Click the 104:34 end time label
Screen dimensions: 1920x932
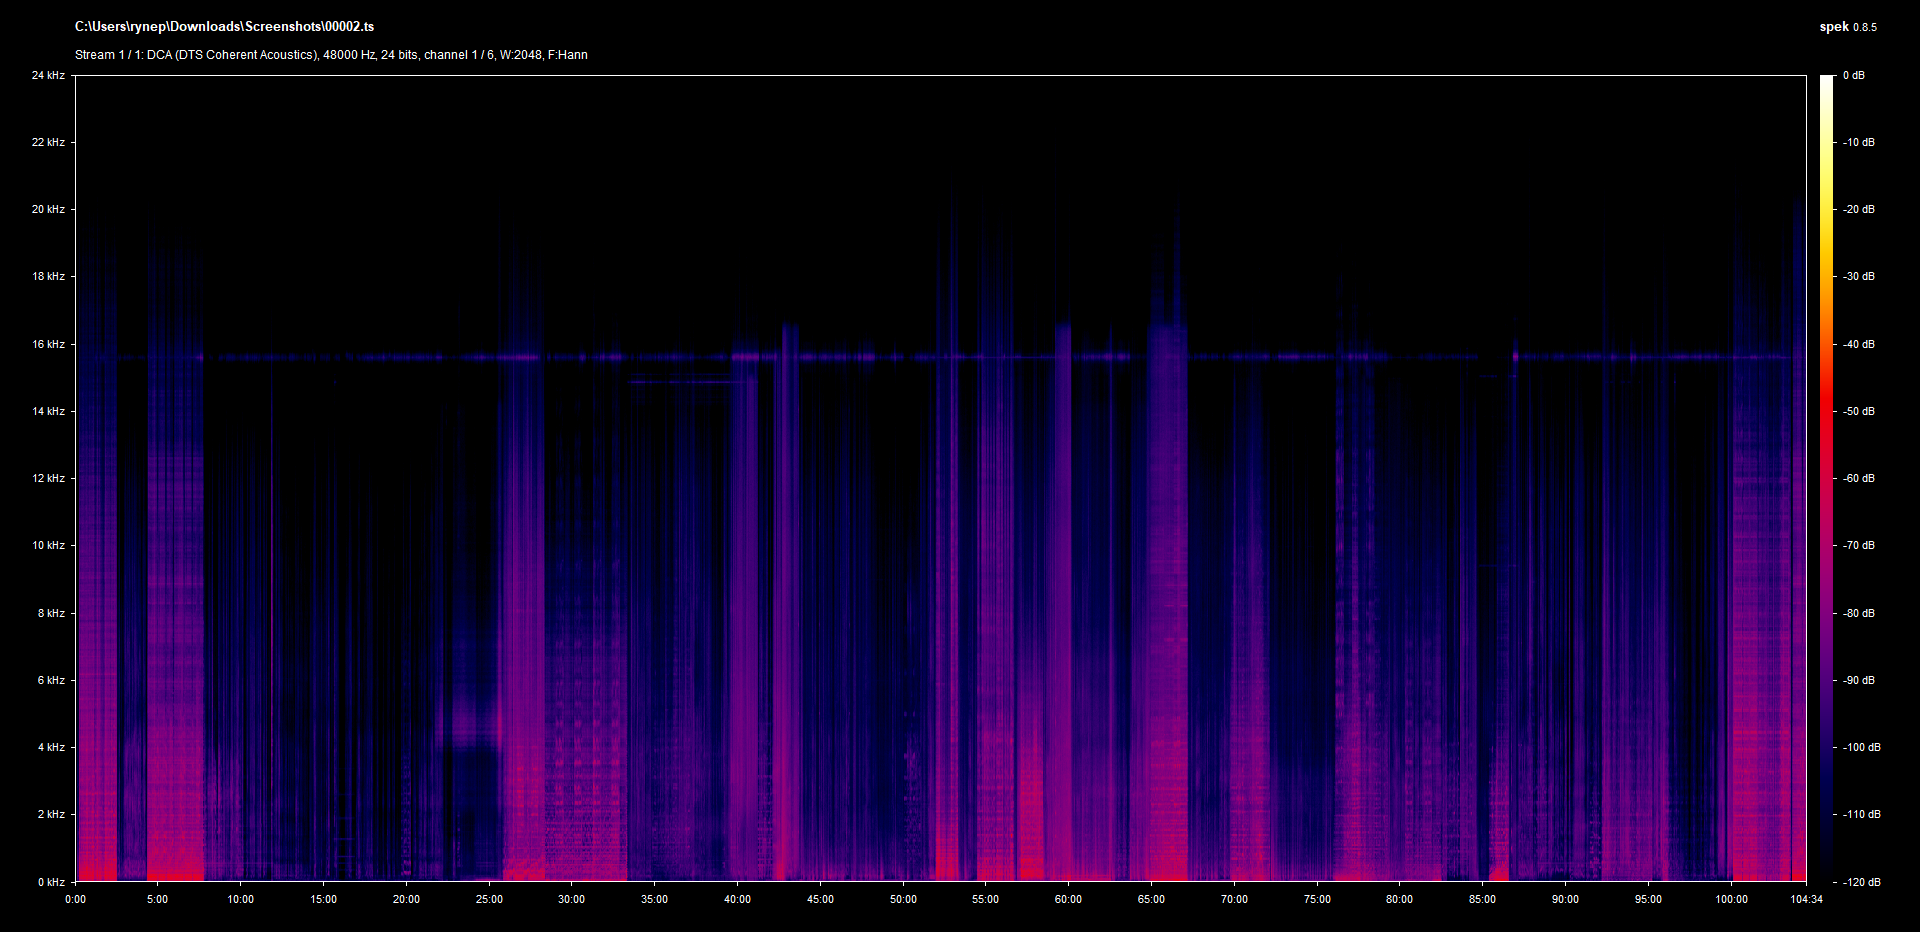coord(1806,899)
